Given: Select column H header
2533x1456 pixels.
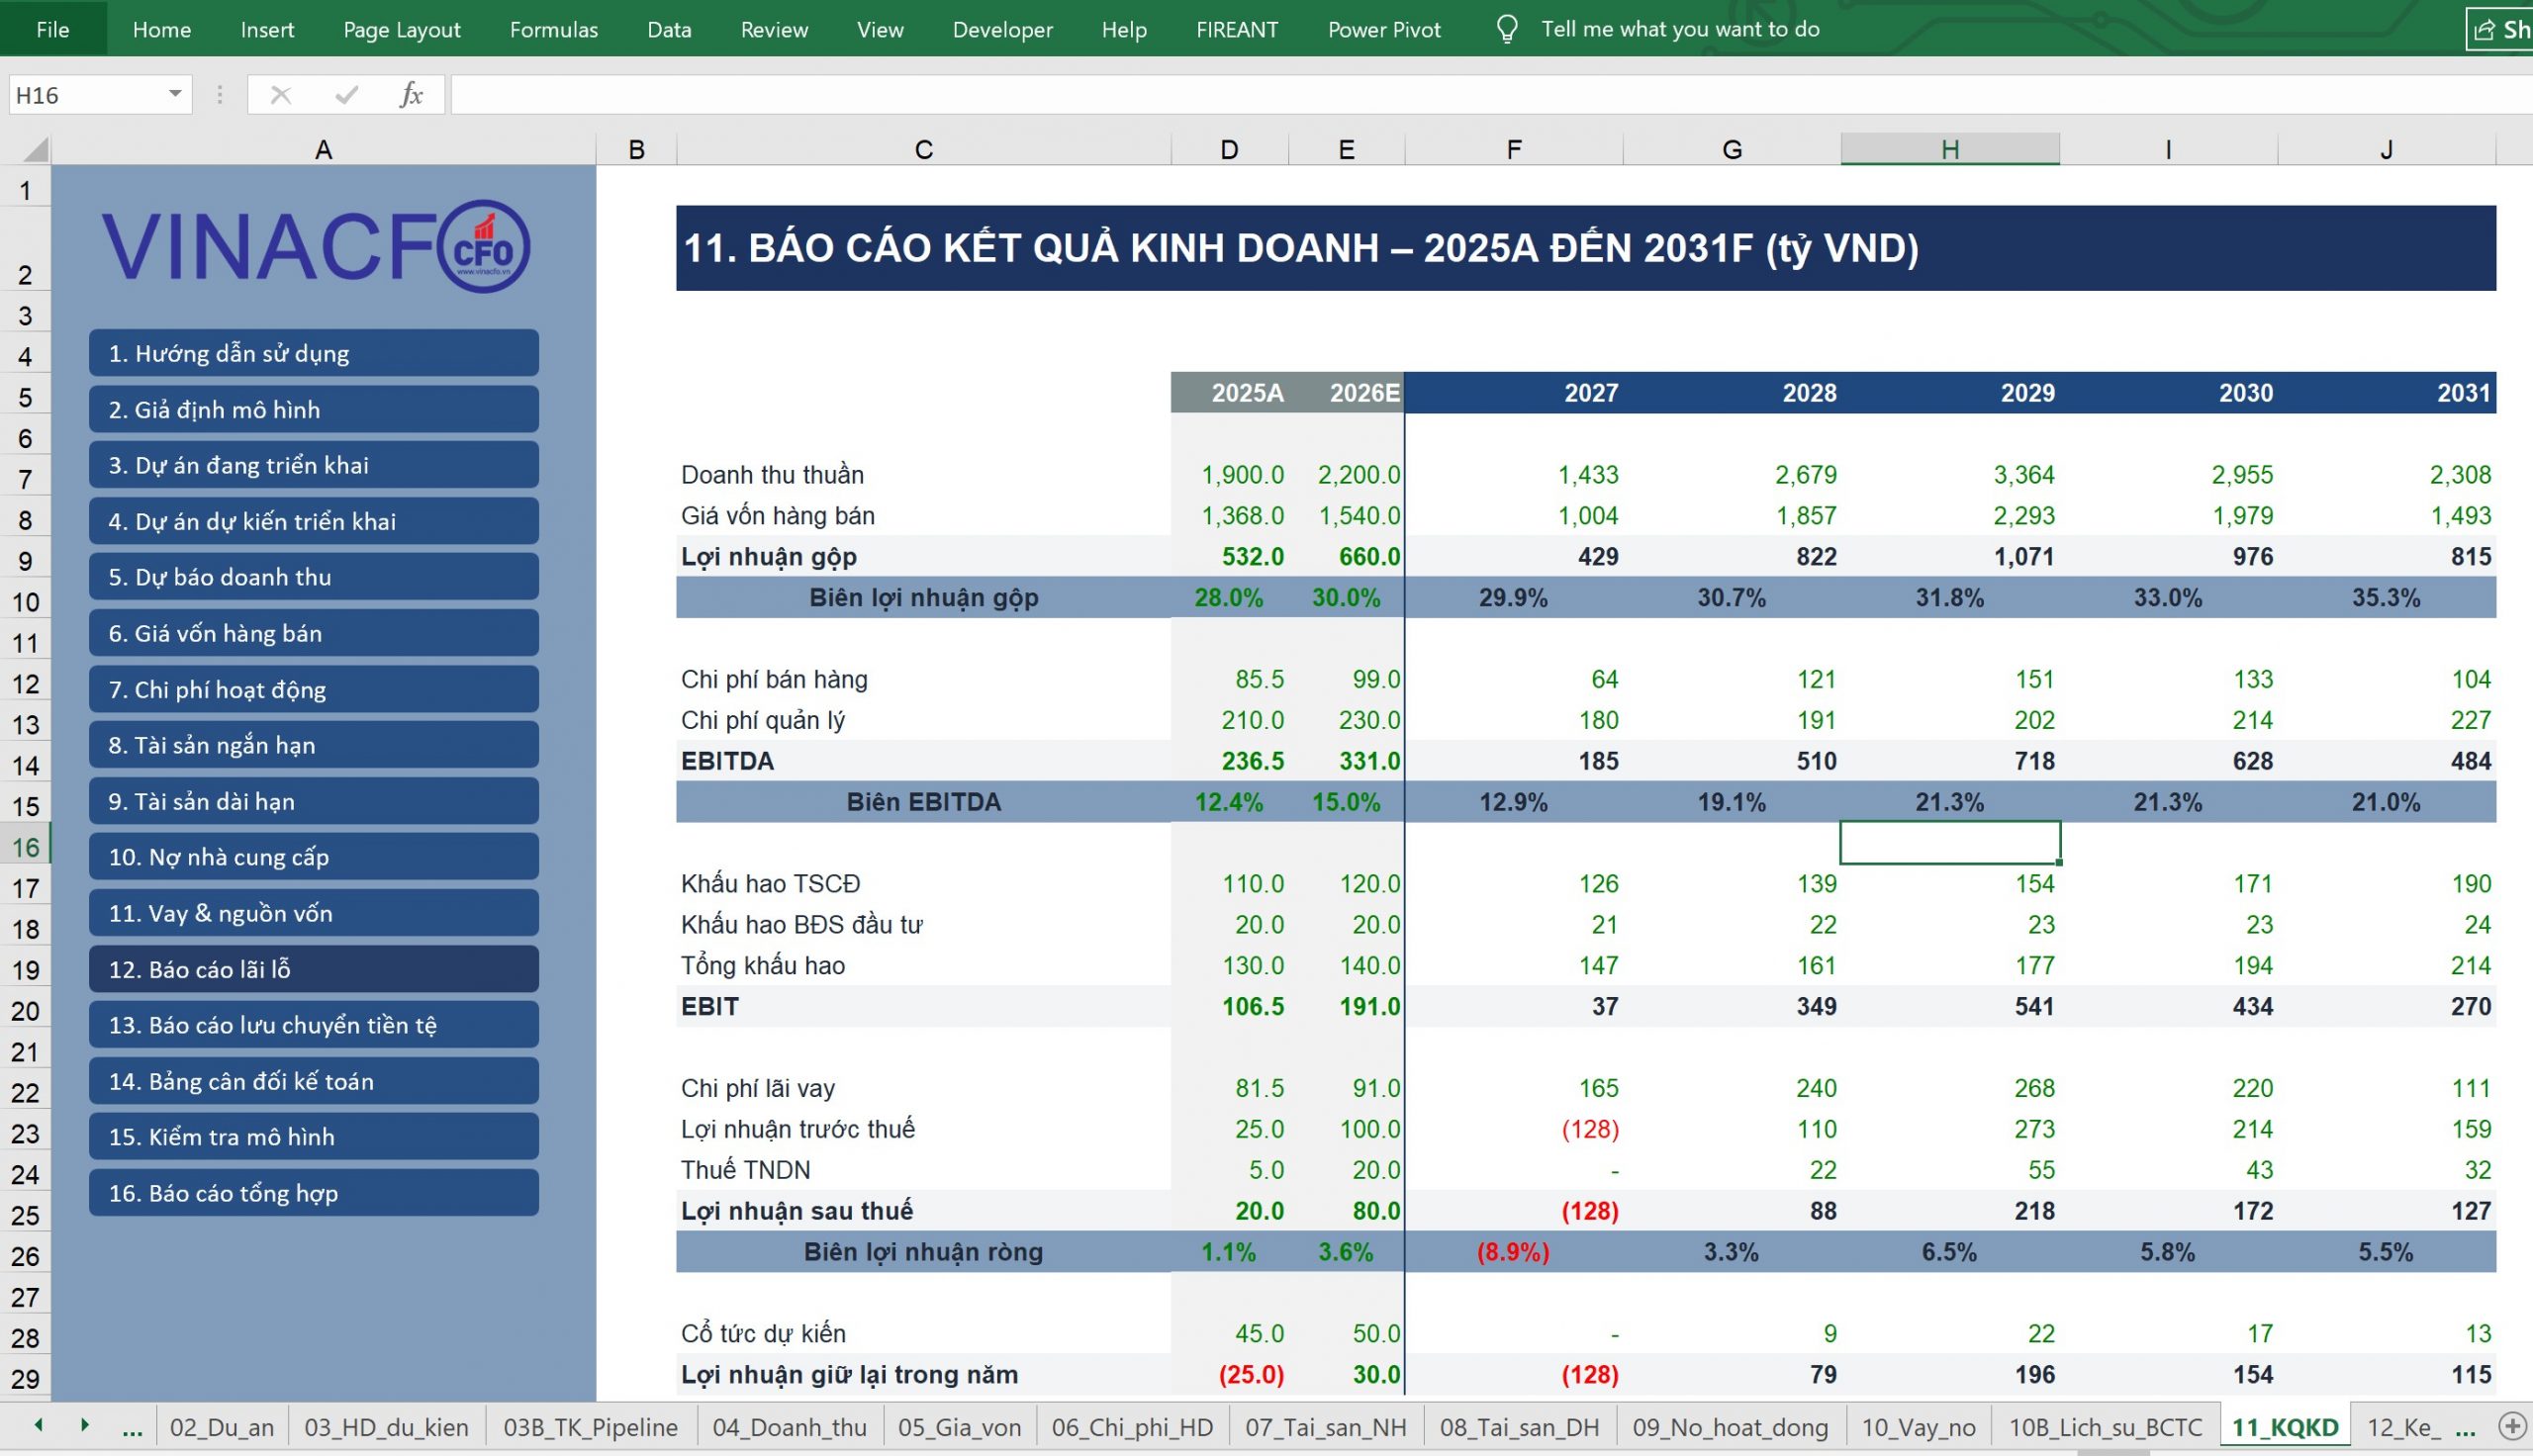Looking at the screenshot, I should click(1950, 149).
